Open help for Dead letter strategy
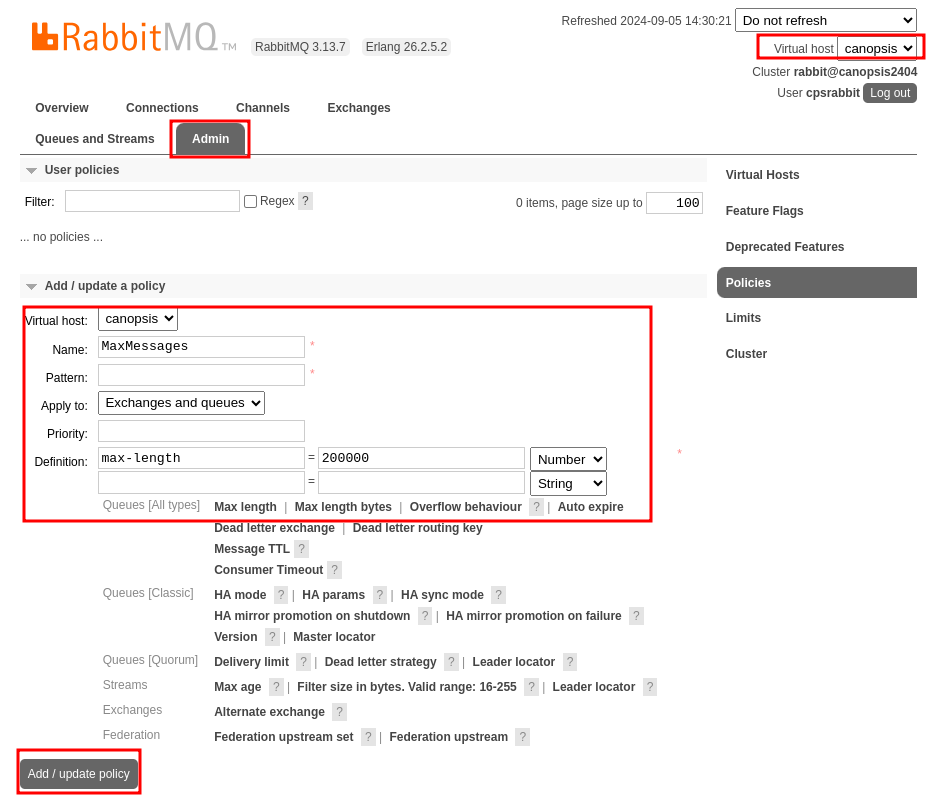 (x=451, y=662)
